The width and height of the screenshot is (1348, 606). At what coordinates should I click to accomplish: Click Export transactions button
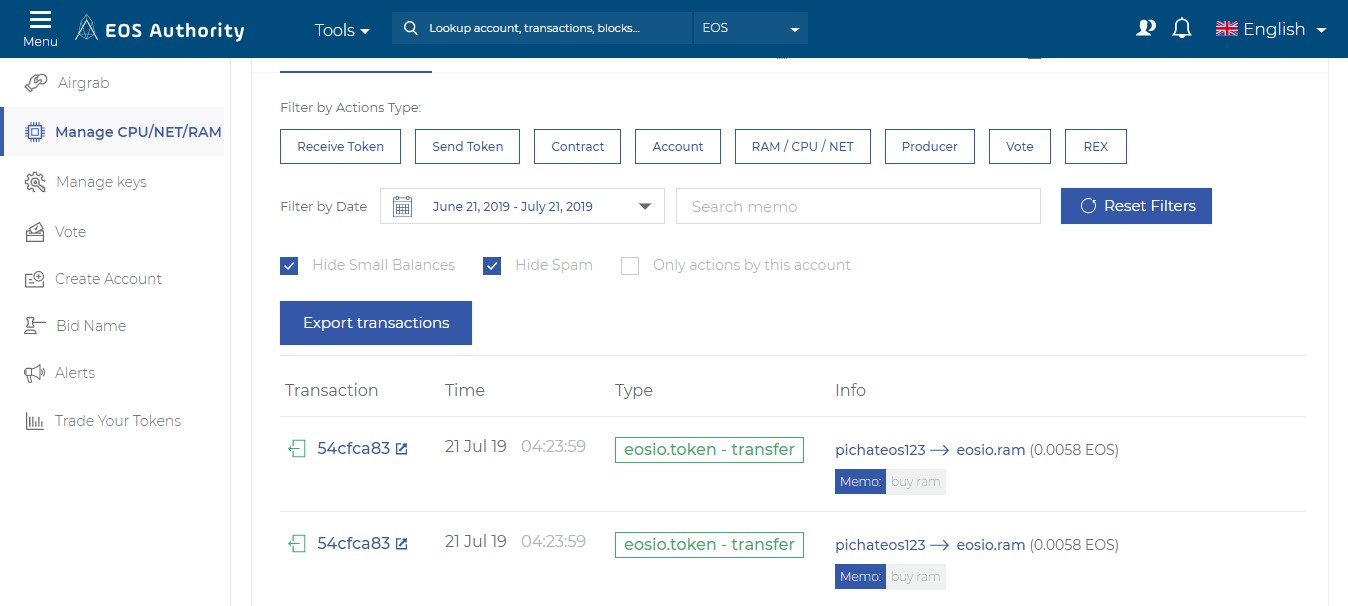(376, 323)
